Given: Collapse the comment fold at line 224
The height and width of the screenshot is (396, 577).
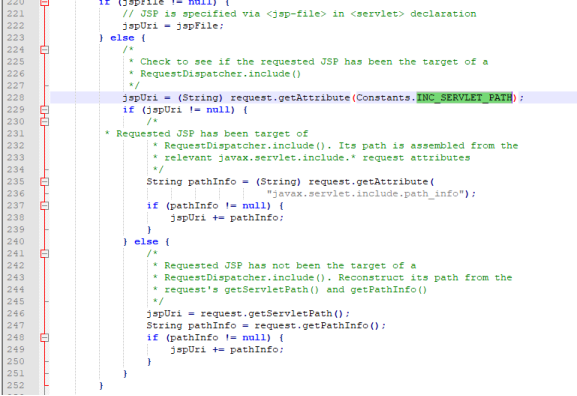Looking at the screenshot, I should (45, 50).
